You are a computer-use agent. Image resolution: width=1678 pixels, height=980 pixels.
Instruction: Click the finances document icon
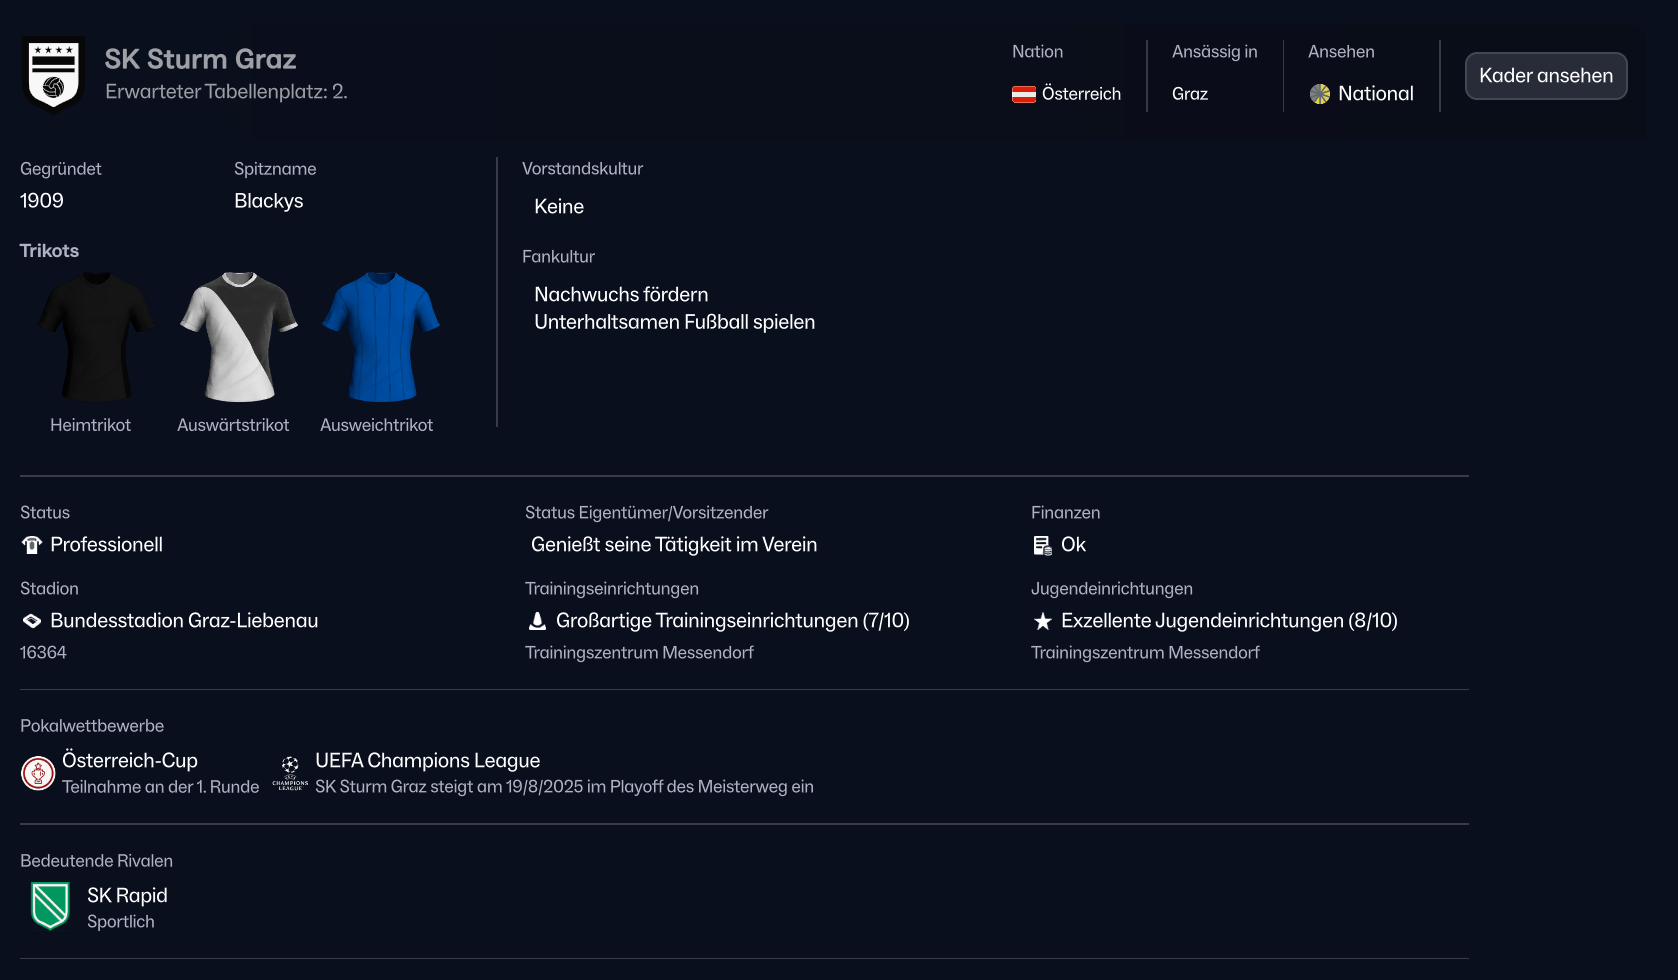1042,545
